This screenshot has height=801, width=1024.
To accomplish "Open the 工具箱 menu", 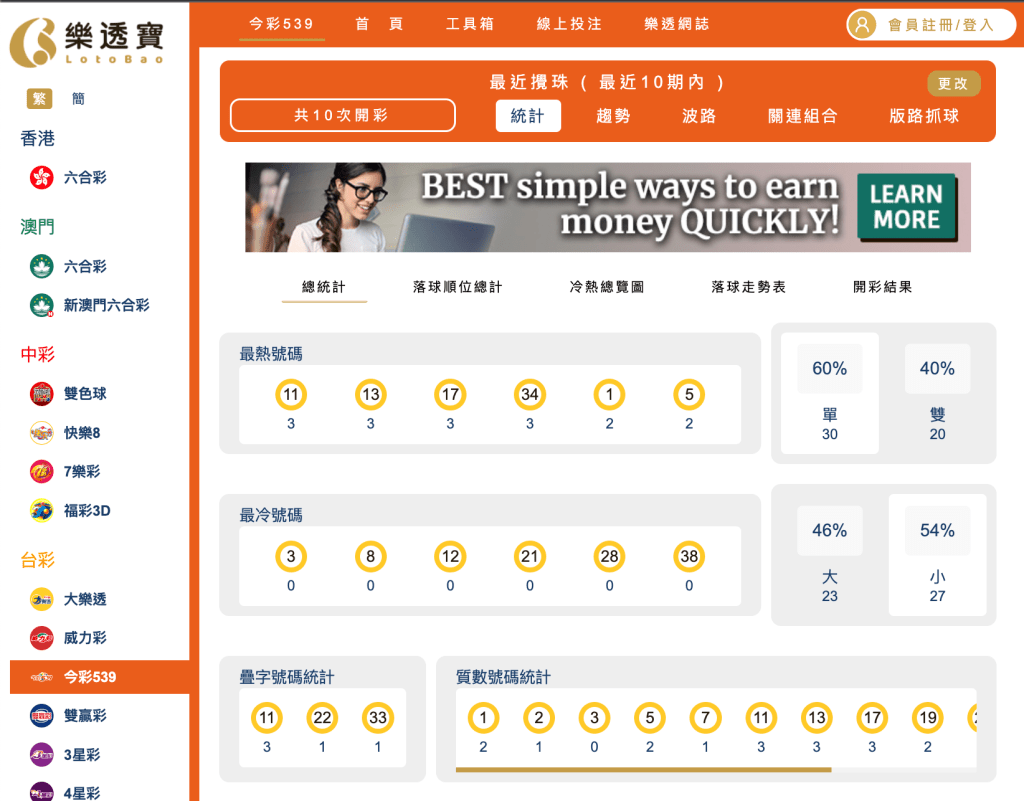I will [470, 24].
